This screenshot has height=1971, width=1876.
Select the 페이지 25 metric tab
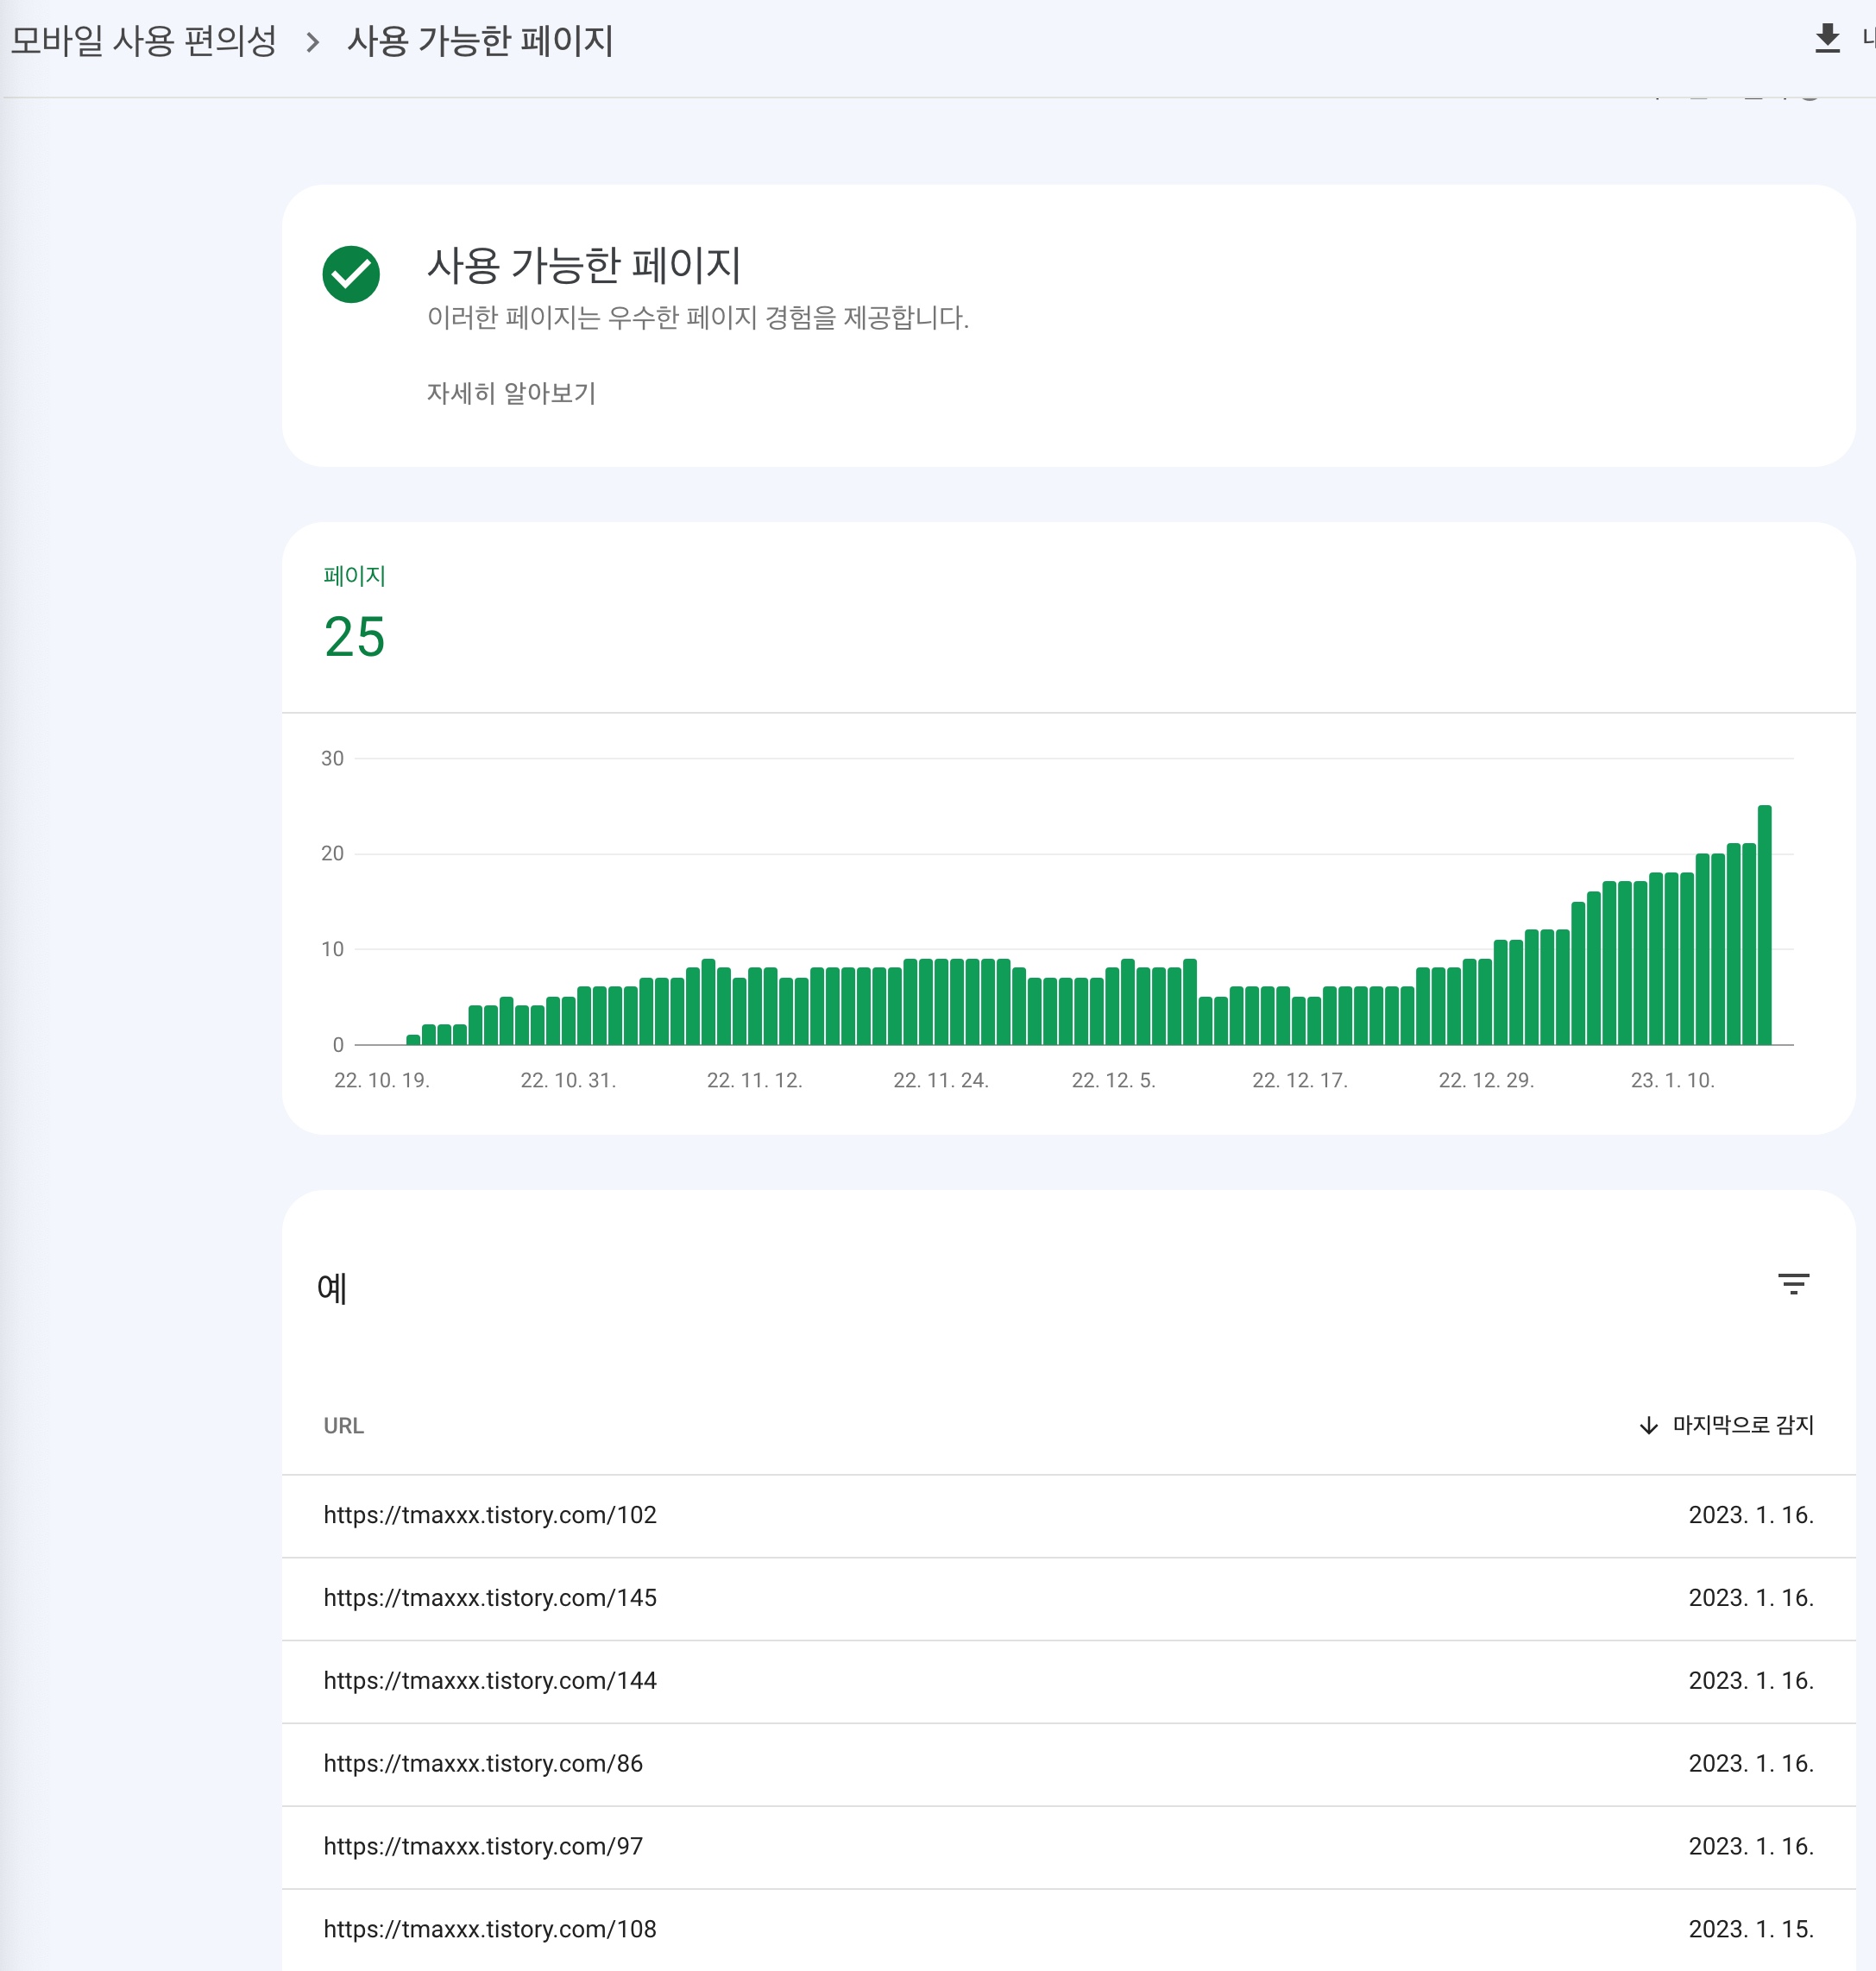(354, 616)
